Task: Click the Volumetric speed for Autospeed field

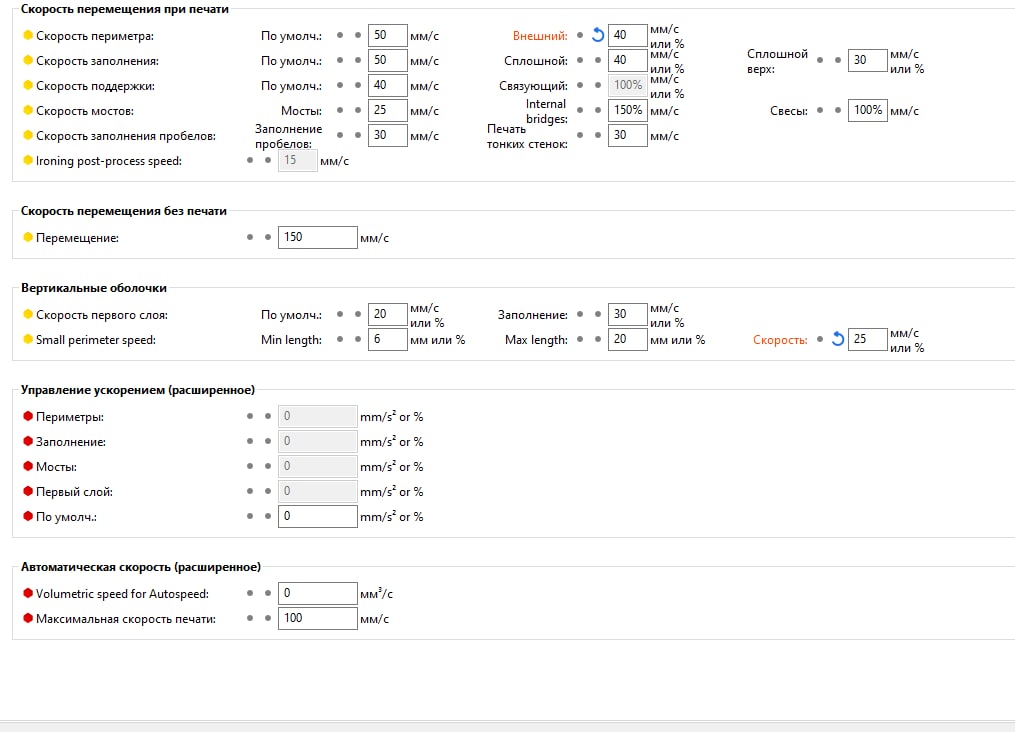Action: [318, 593]
